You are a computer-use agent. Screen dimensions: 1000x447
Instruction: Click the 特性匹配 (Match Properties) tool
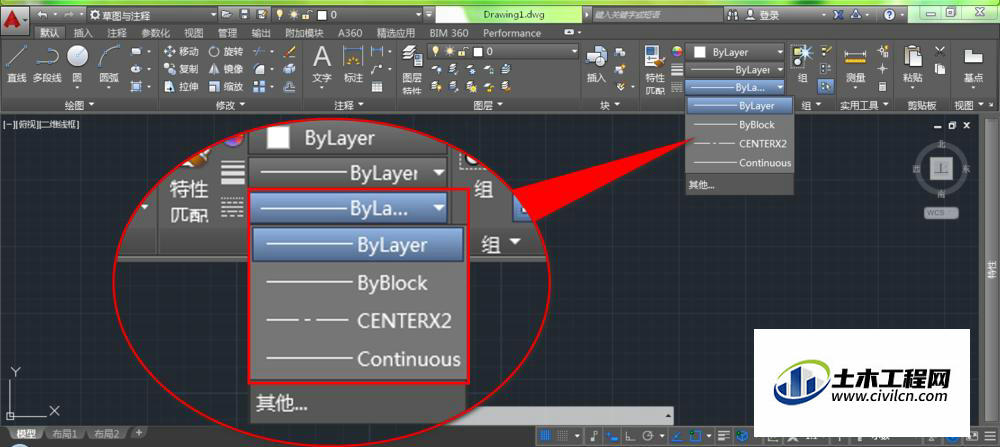(654, 70)
